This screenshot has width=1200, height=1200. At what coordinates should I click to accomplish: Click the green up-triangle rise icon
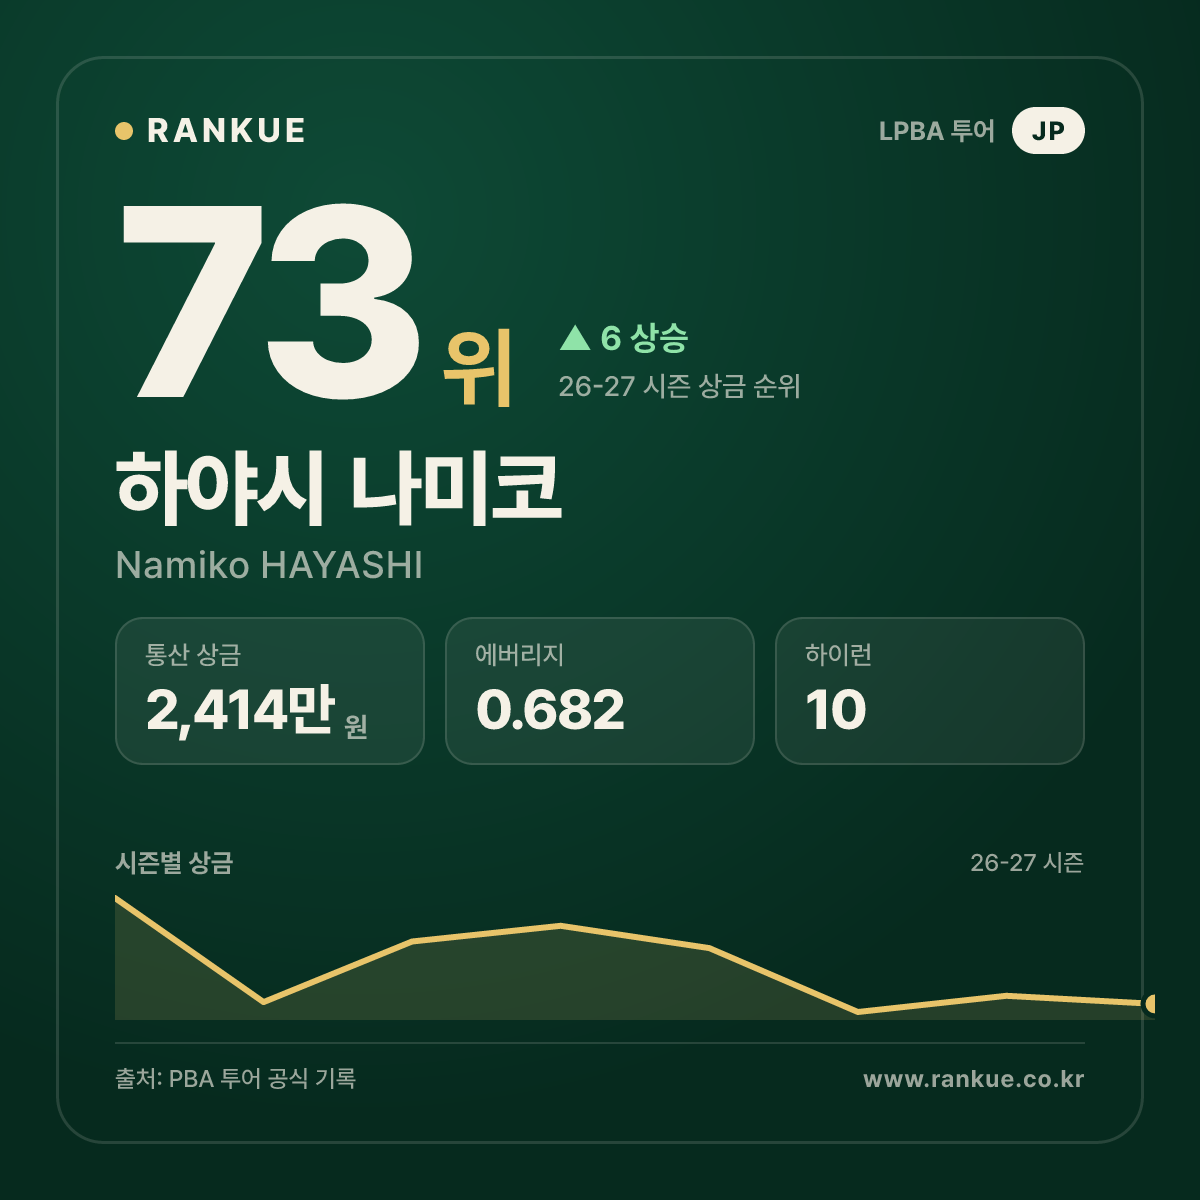click(575, 338)
